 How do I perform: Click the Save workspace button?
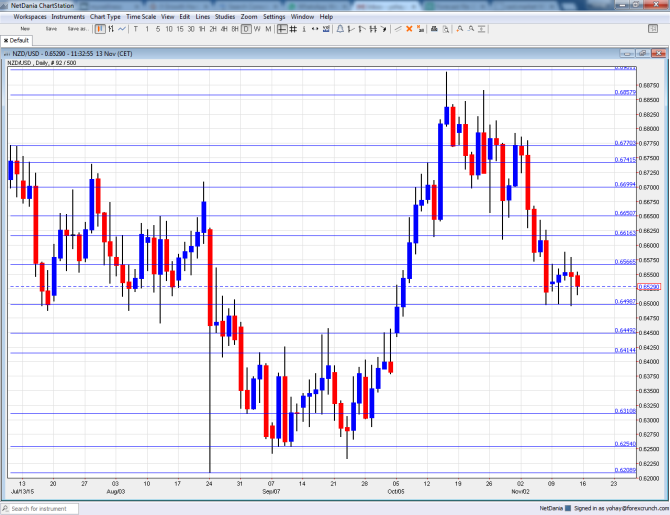(51, 29)
